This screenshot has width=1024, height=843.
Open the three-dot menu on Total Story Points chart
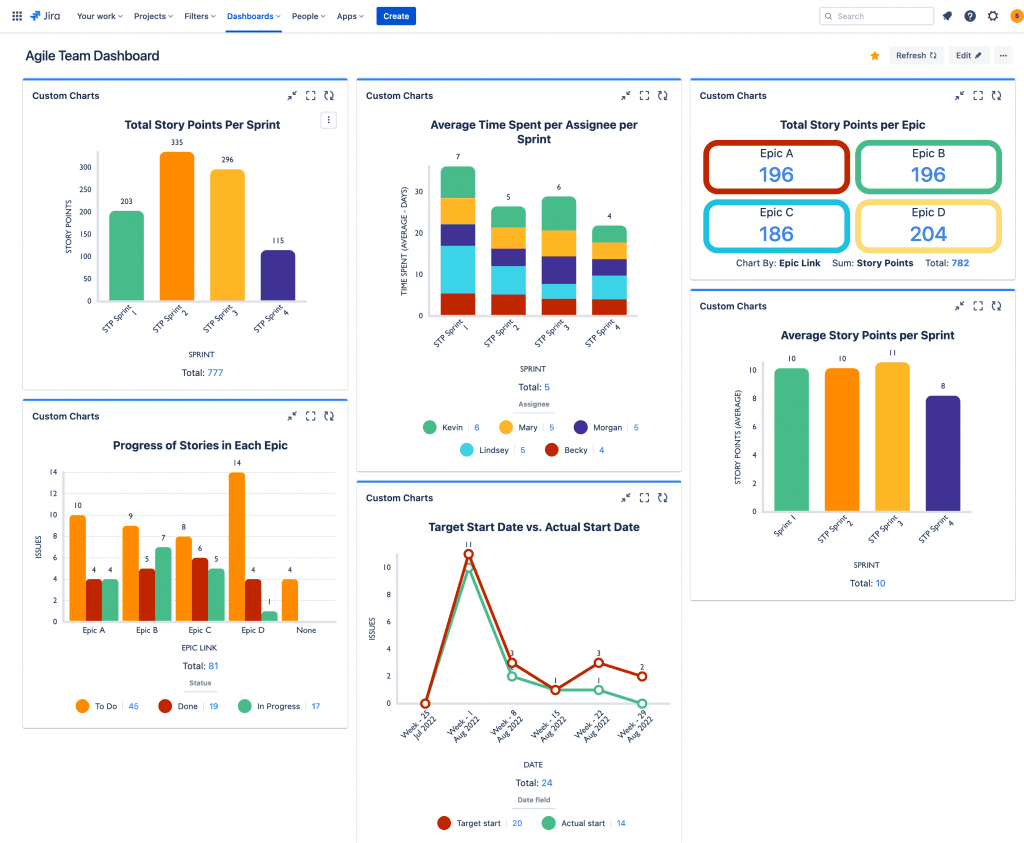point(329,120)
